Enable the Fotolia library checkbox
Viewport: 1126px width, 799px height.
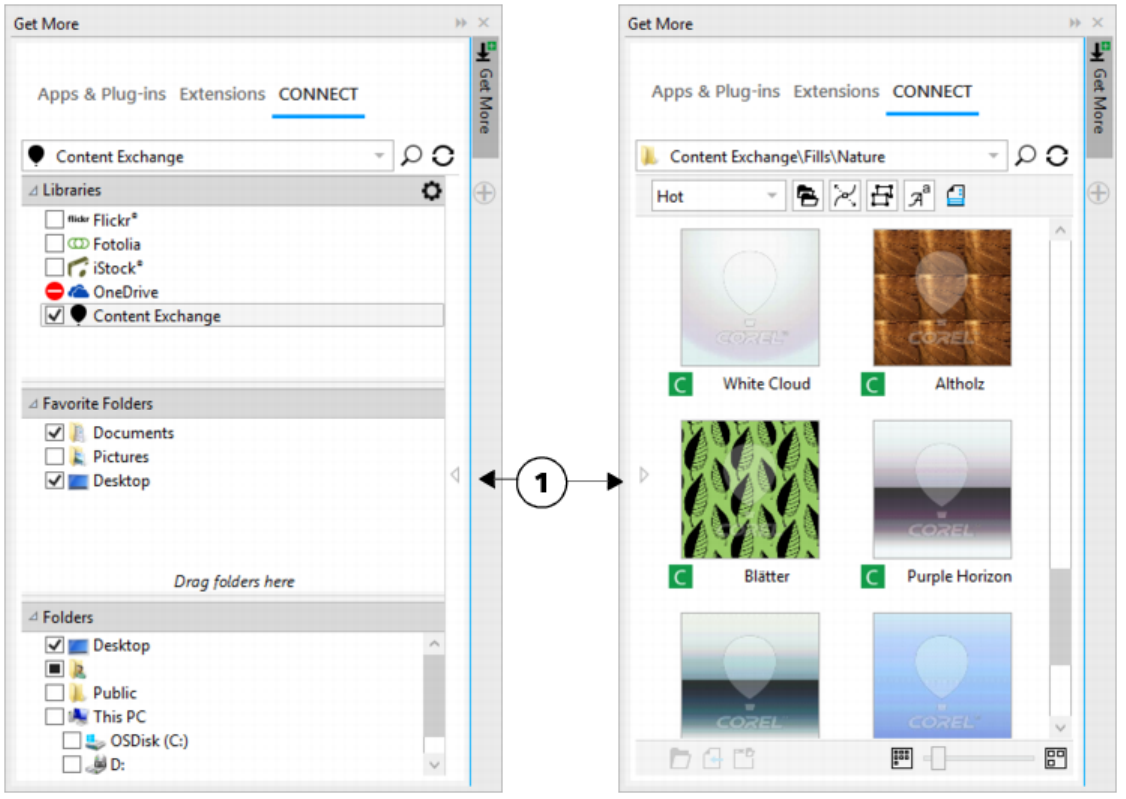tap(55, 243)
